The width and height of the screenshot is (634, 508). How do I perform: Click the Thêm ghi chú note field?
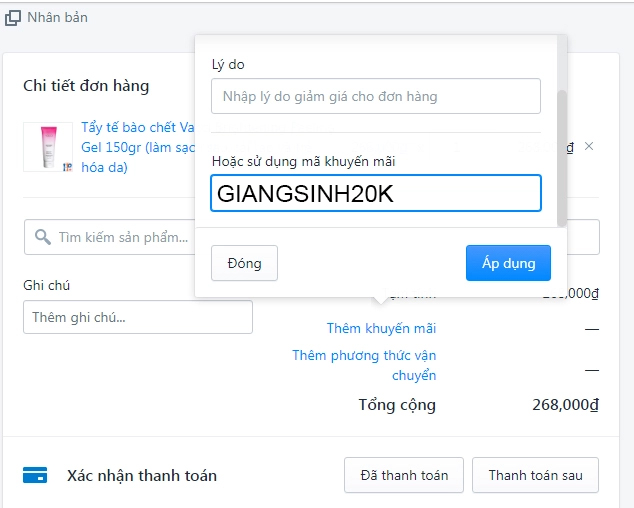click(x=138, y=317)
